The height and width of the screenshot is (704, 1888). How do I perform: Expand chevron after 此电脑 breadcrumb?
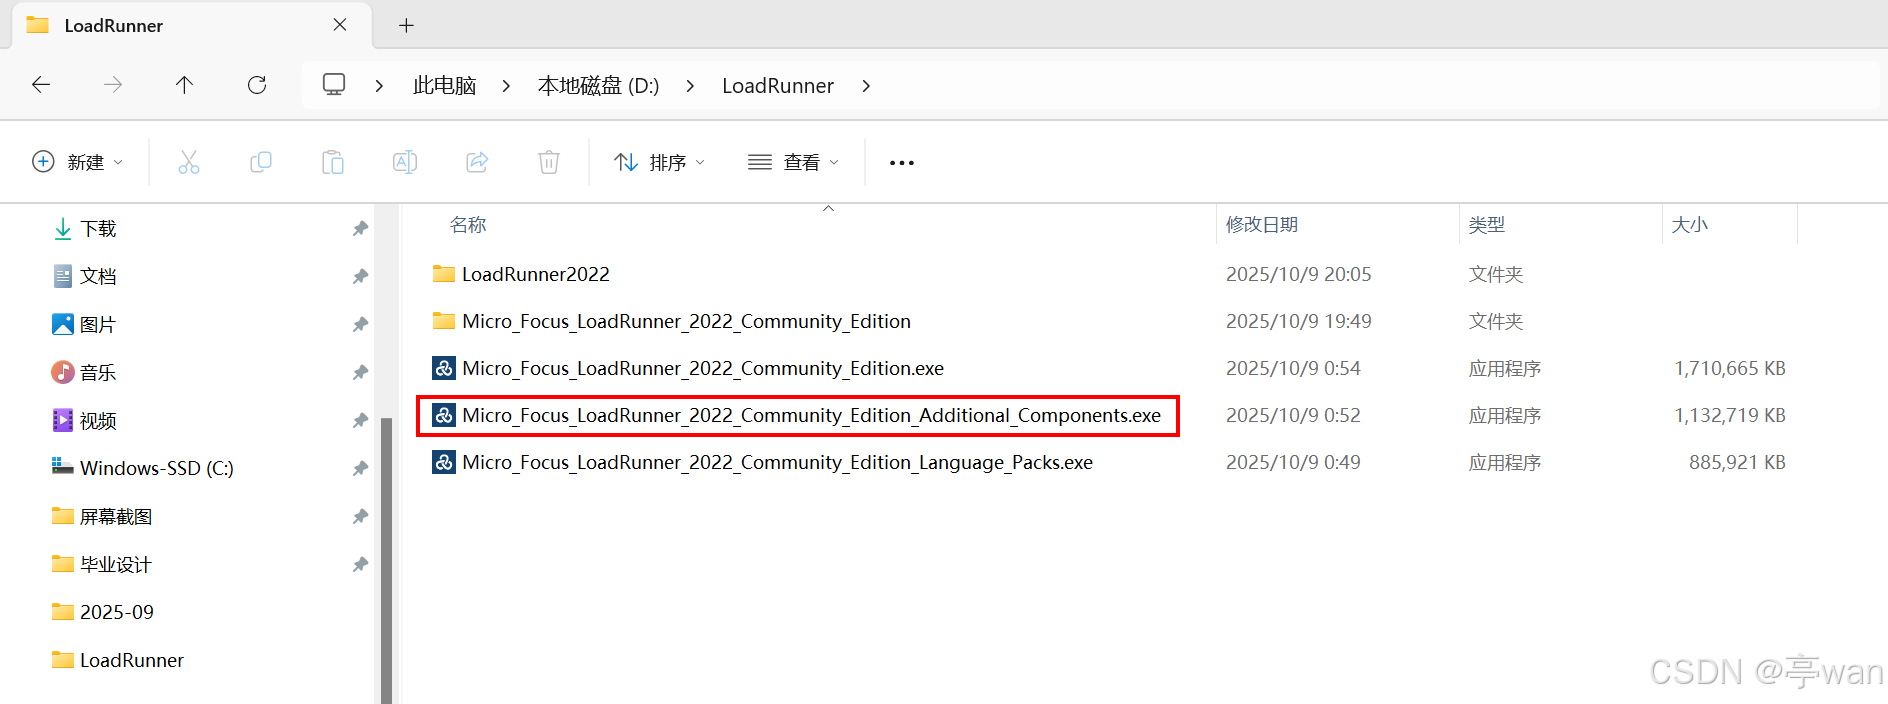pos(506,86)
